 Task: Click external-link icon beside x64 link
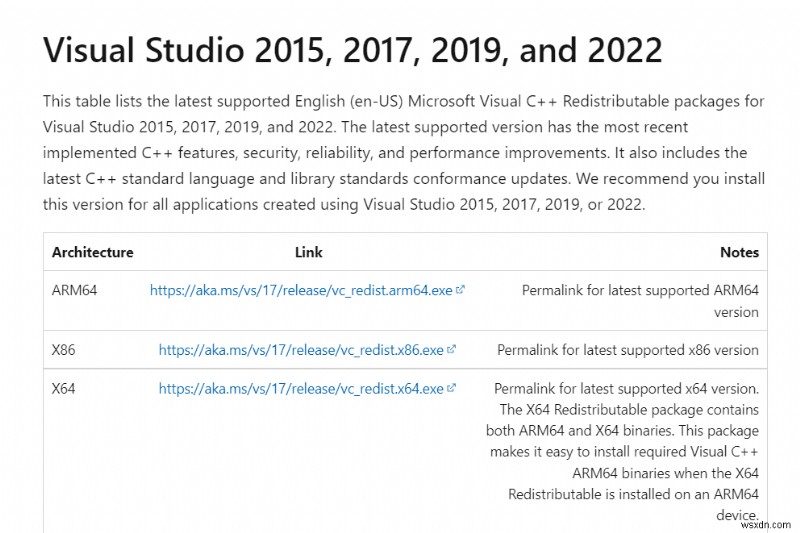click(x=451, y=388)
